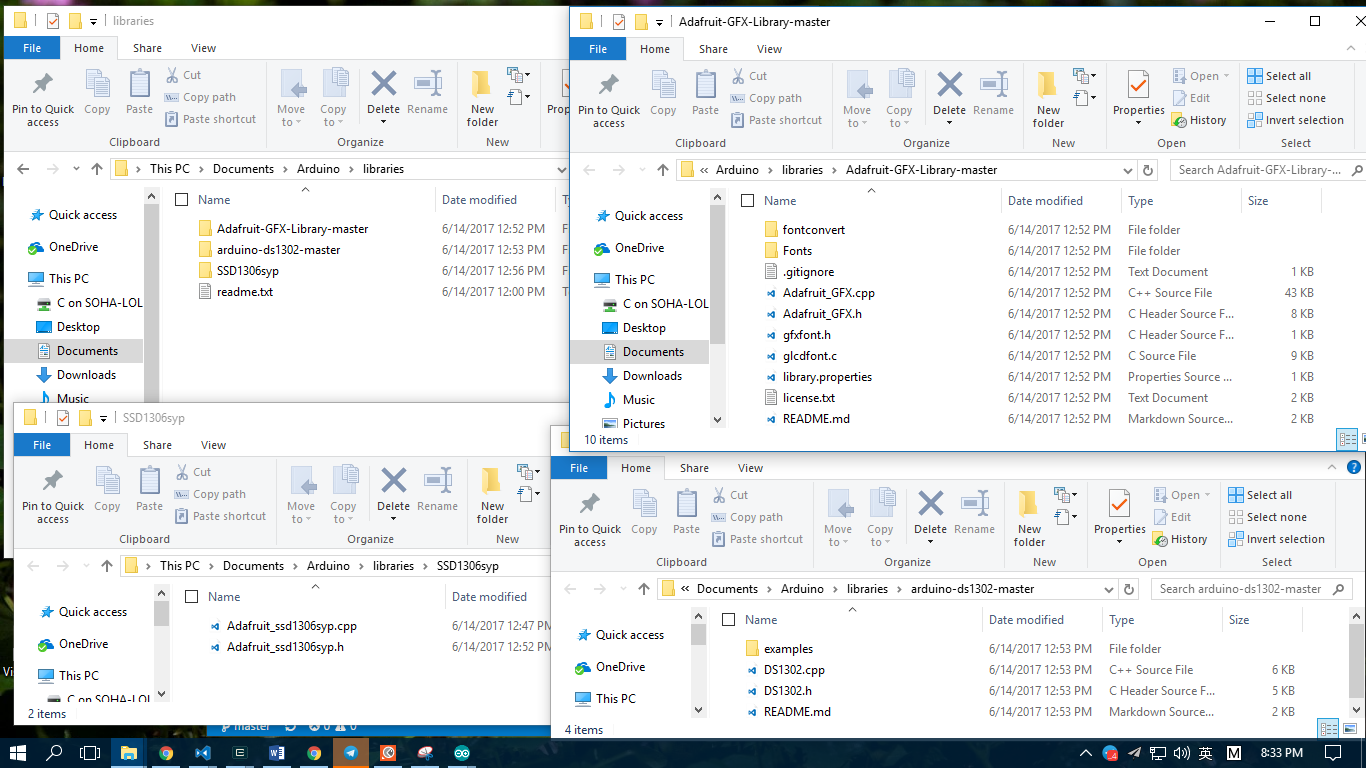Open Task View on the taskbar
The image size is (1366, 768).
tap(91, 753)
